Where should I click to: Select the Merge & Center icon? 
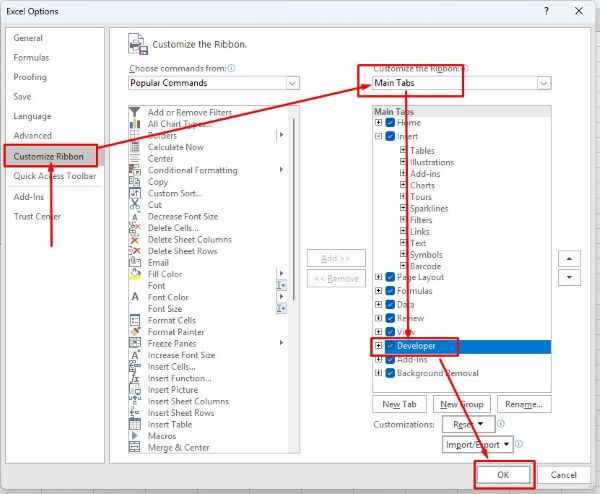point(135,447)
